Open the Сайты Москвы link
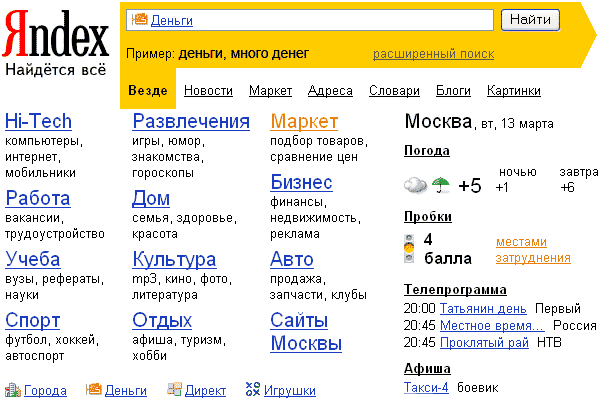The image size is (600, 400). pyautogui.click(x=306, y=331)
